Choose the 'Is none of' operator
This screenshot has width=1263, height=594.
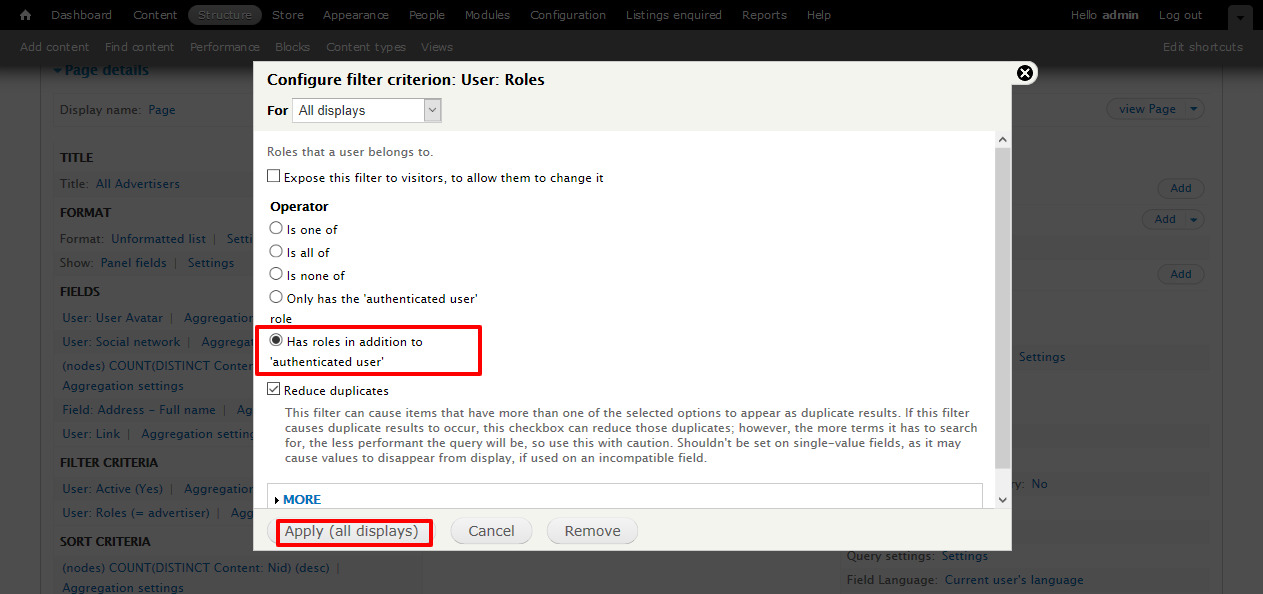pyautogui.click(x=276, y=275)
